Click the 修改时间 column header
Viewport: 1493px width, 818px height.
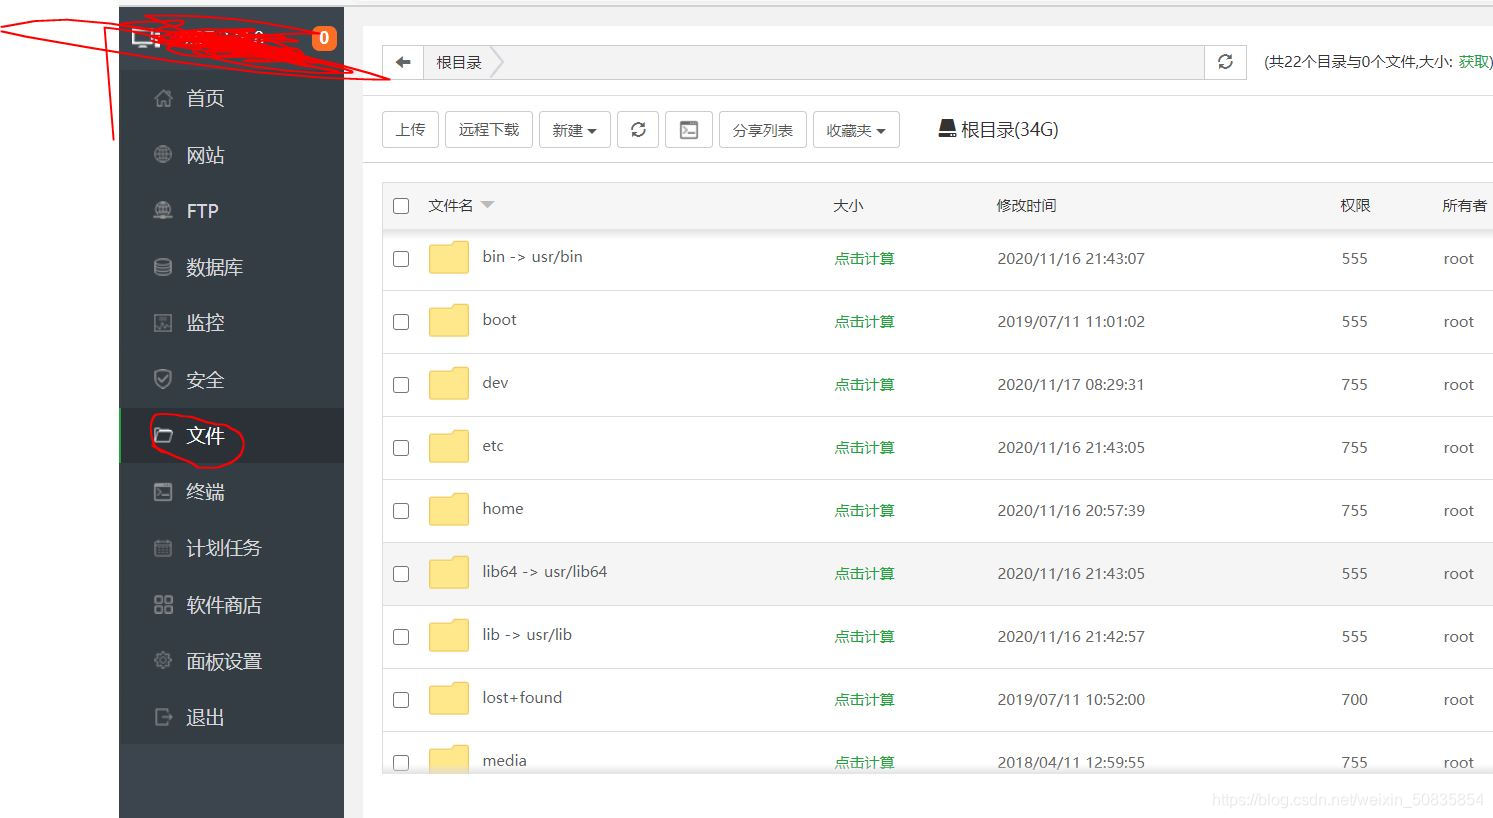1026,205
